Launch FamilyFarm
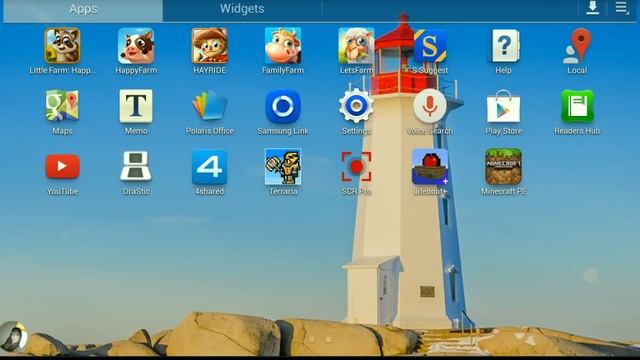This screenshot has width=640, height=360. (283, 45)
